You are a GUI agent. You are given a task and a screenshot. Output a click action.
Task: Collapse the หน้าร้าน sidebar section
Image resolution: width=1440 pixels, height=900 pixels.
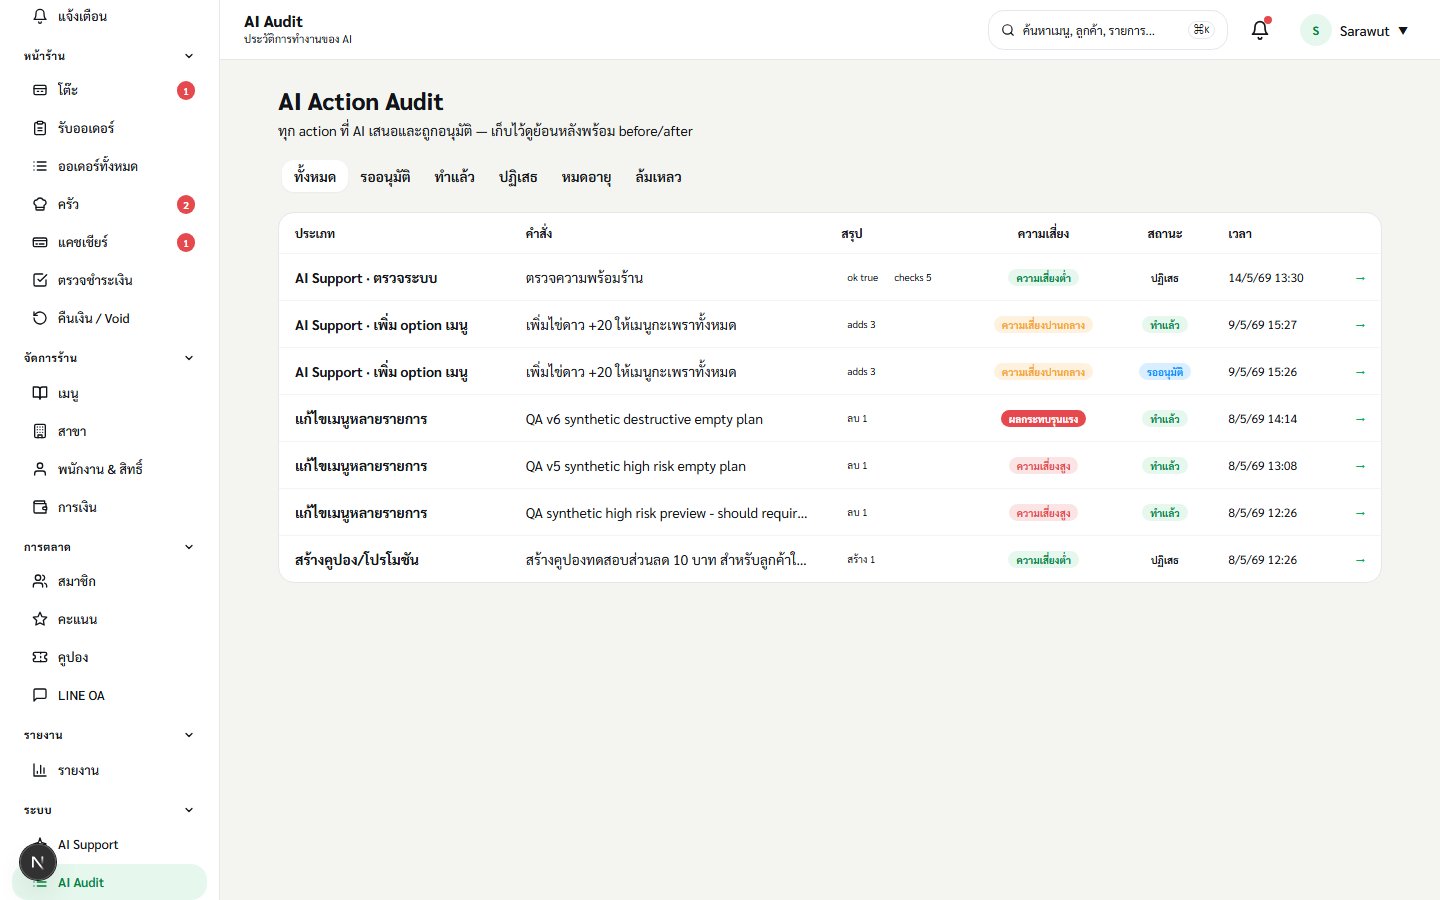click(189, 56)
